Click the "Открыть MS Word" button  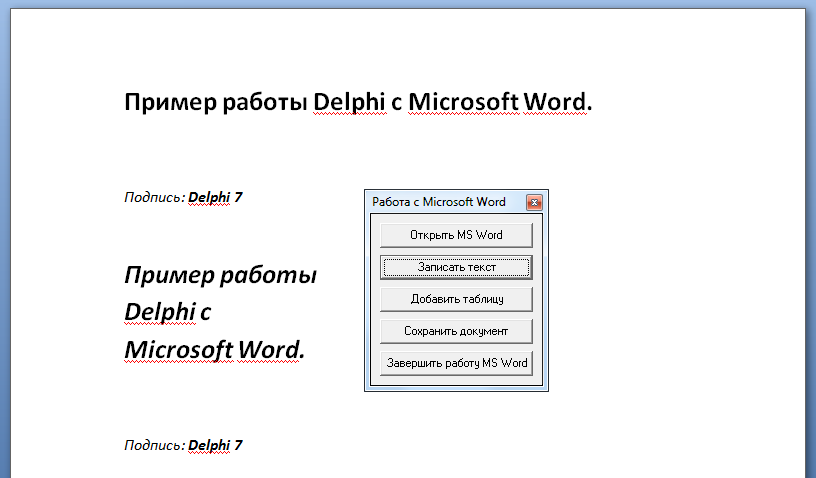[456, 235]
